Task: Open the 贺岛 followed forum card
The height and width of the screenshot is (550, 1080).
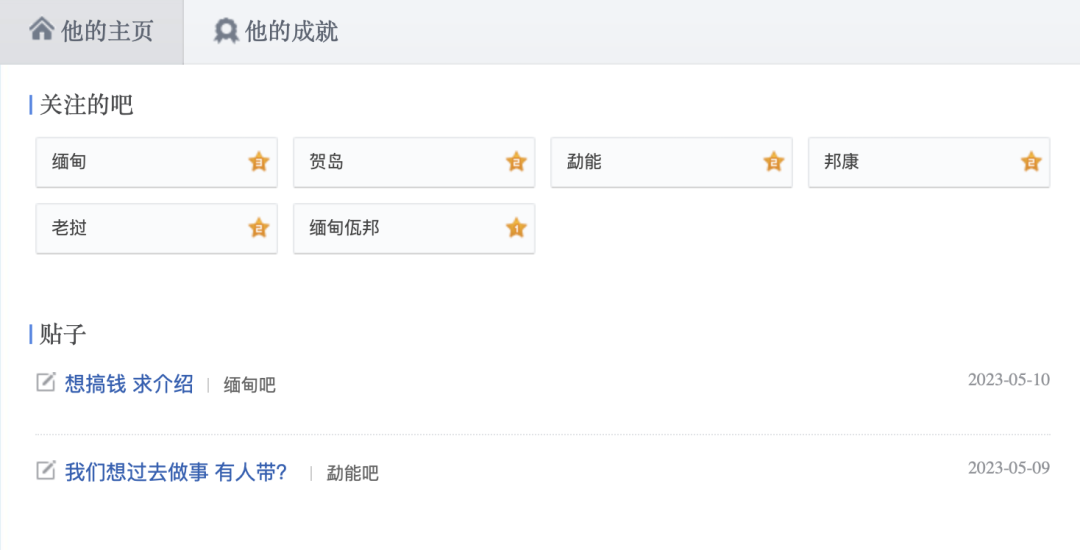Action: [x=414, y=162]
